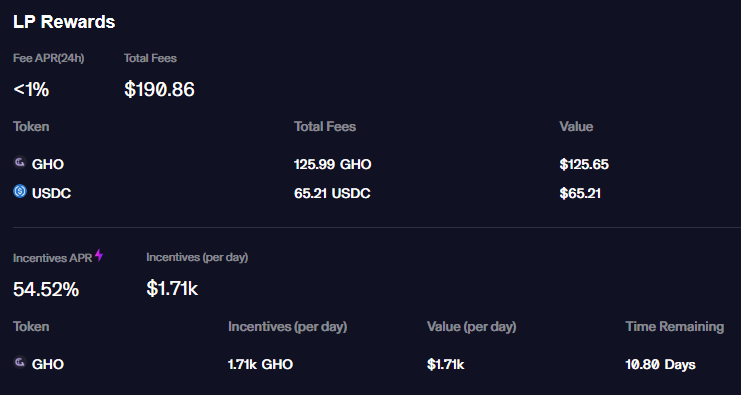Viewport: 741px width, 395px height.
Task: Click the $1.71k incentives per day amount
Action: point(172,288)
